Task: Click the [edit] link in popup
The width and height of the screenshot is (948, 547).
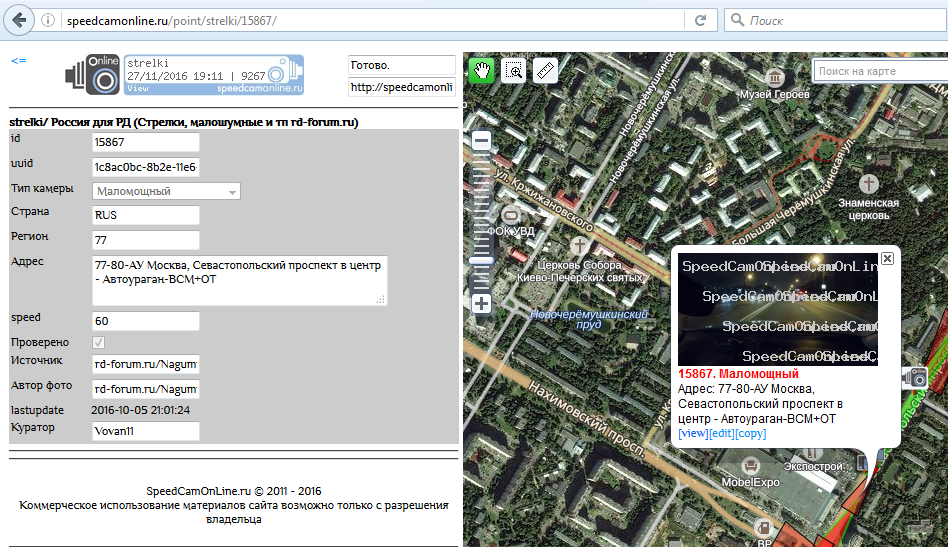Action: coord(721,433)
